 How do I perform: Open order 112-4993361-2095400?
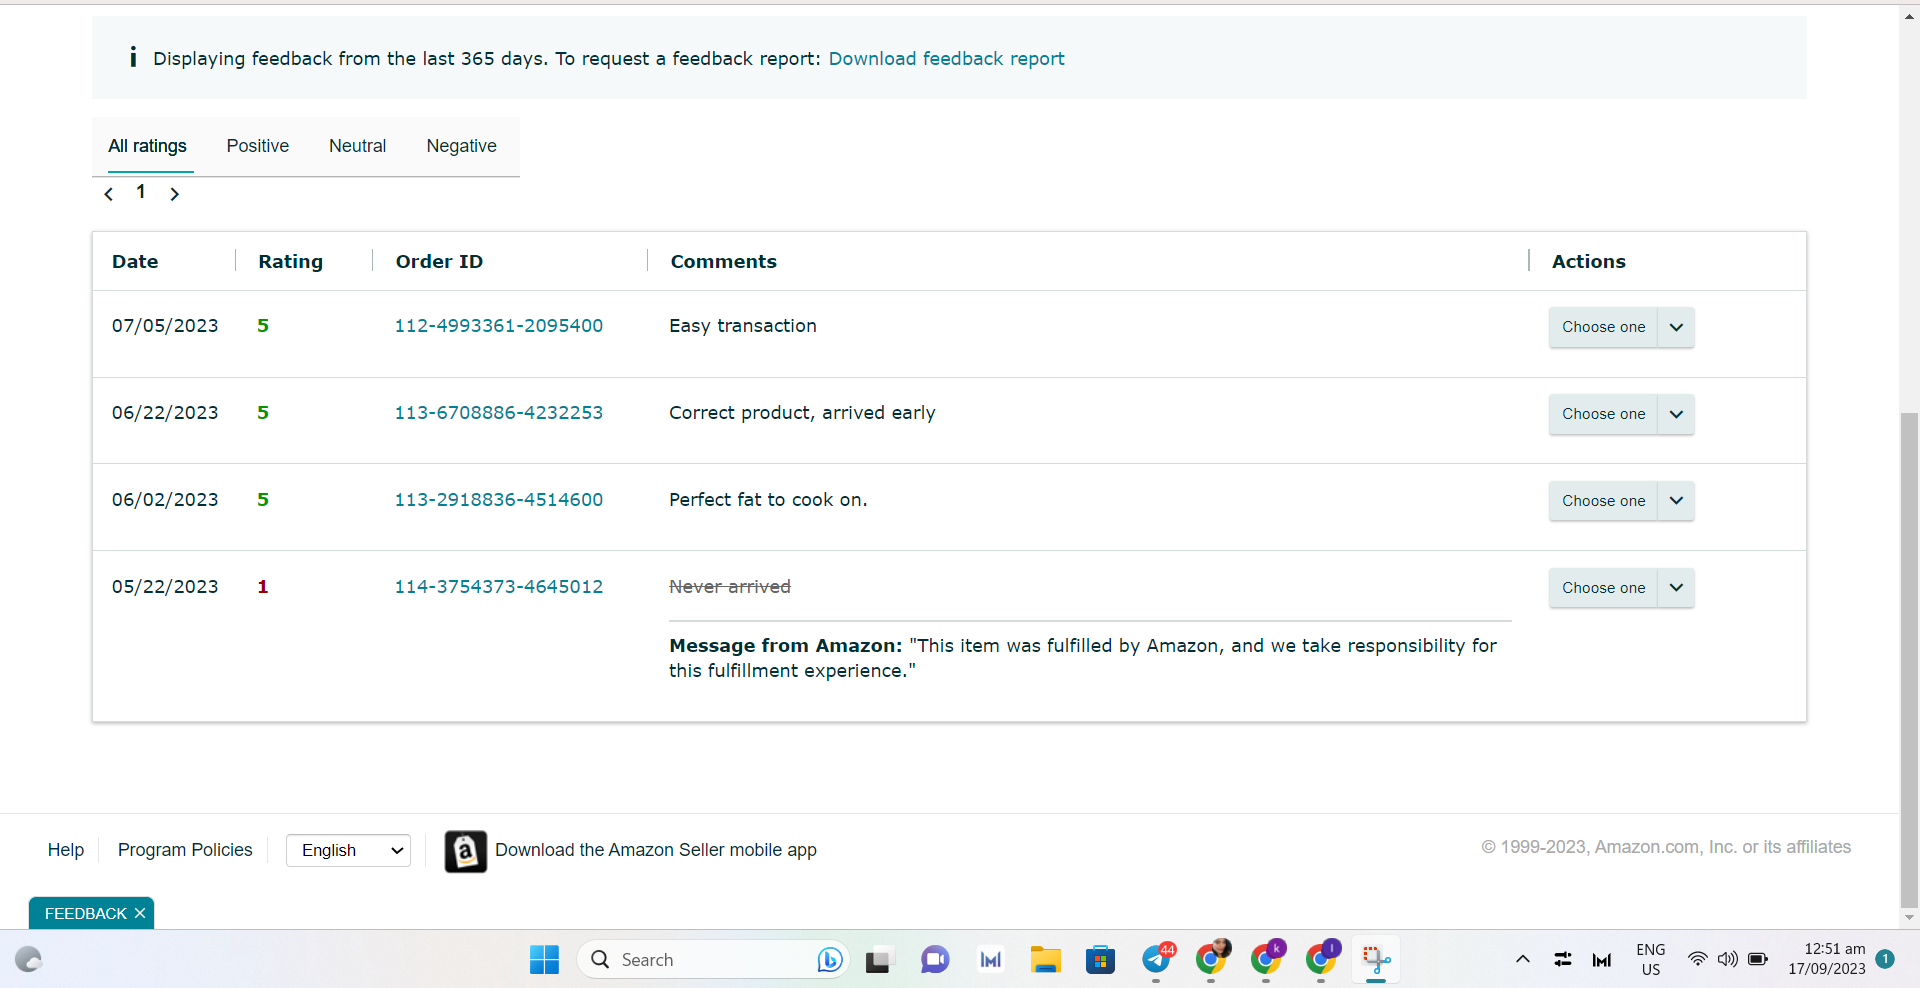click(x=499, y=326)
